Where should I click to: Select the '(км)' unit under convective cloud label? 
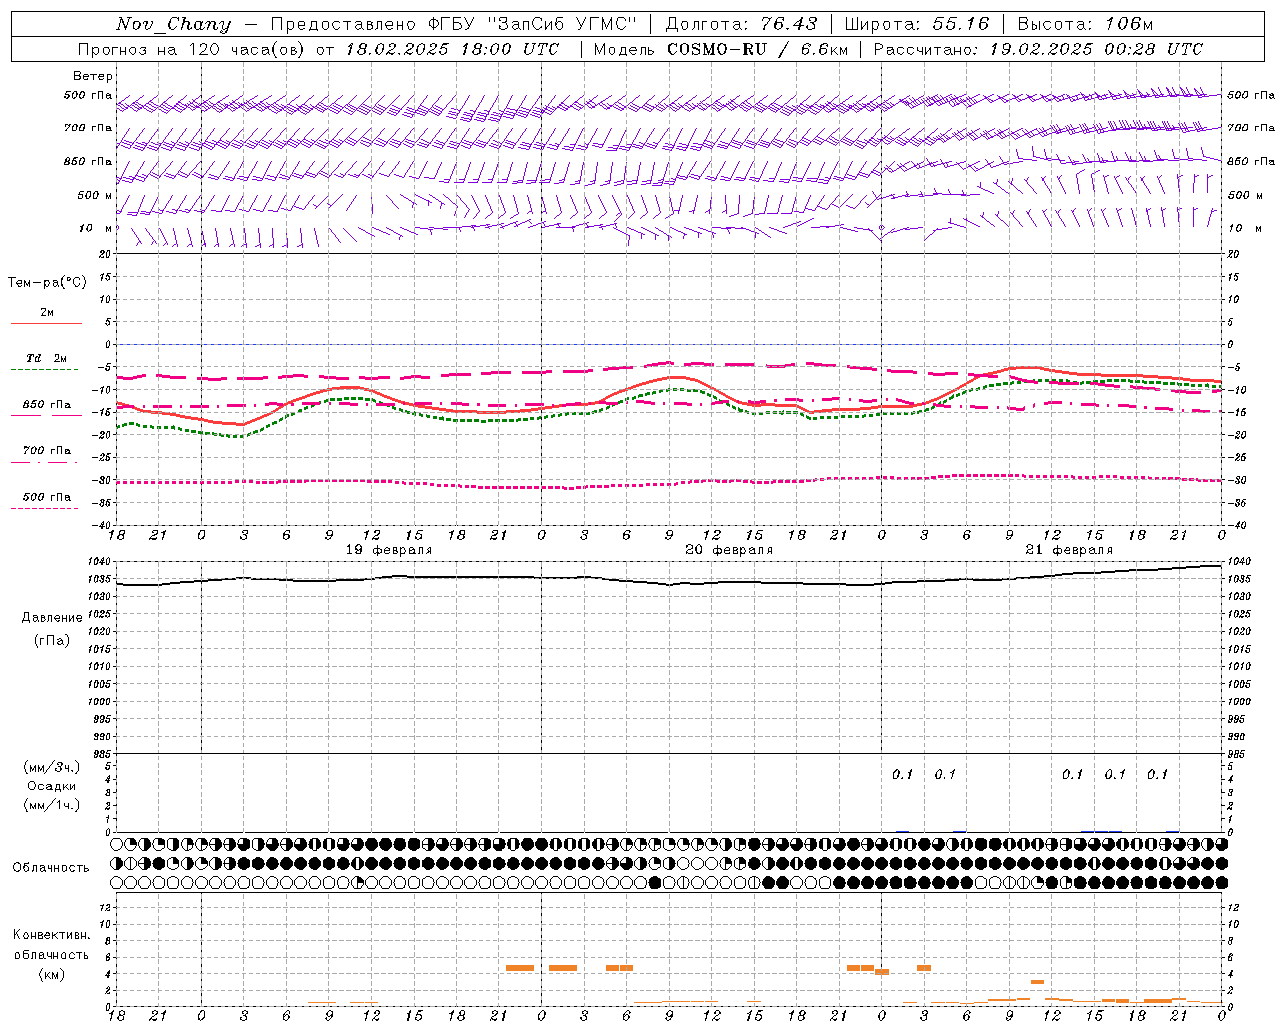click(x=52, y=974)
